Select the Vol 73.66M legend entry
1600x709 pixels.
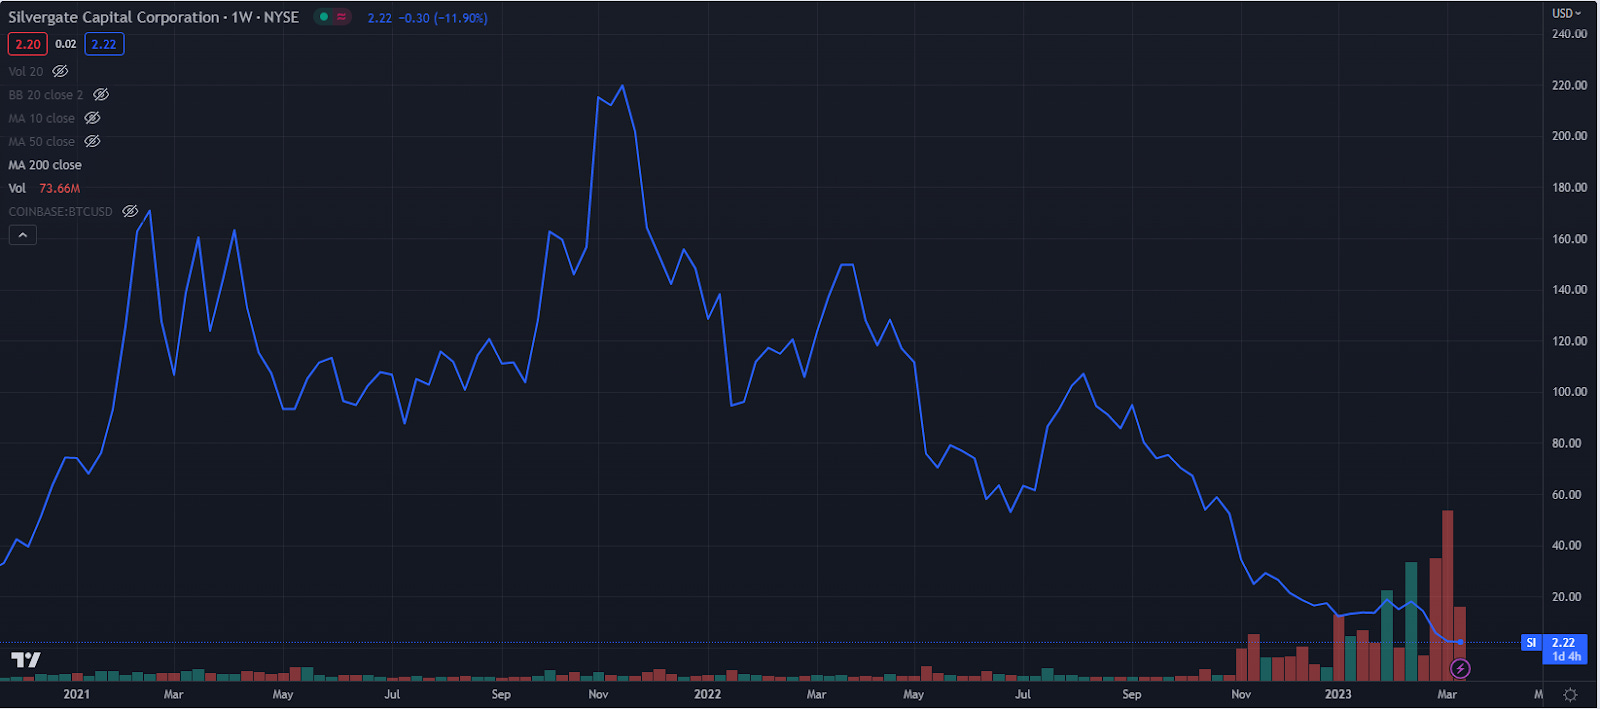pyautogui.click(x=44, y=188)
